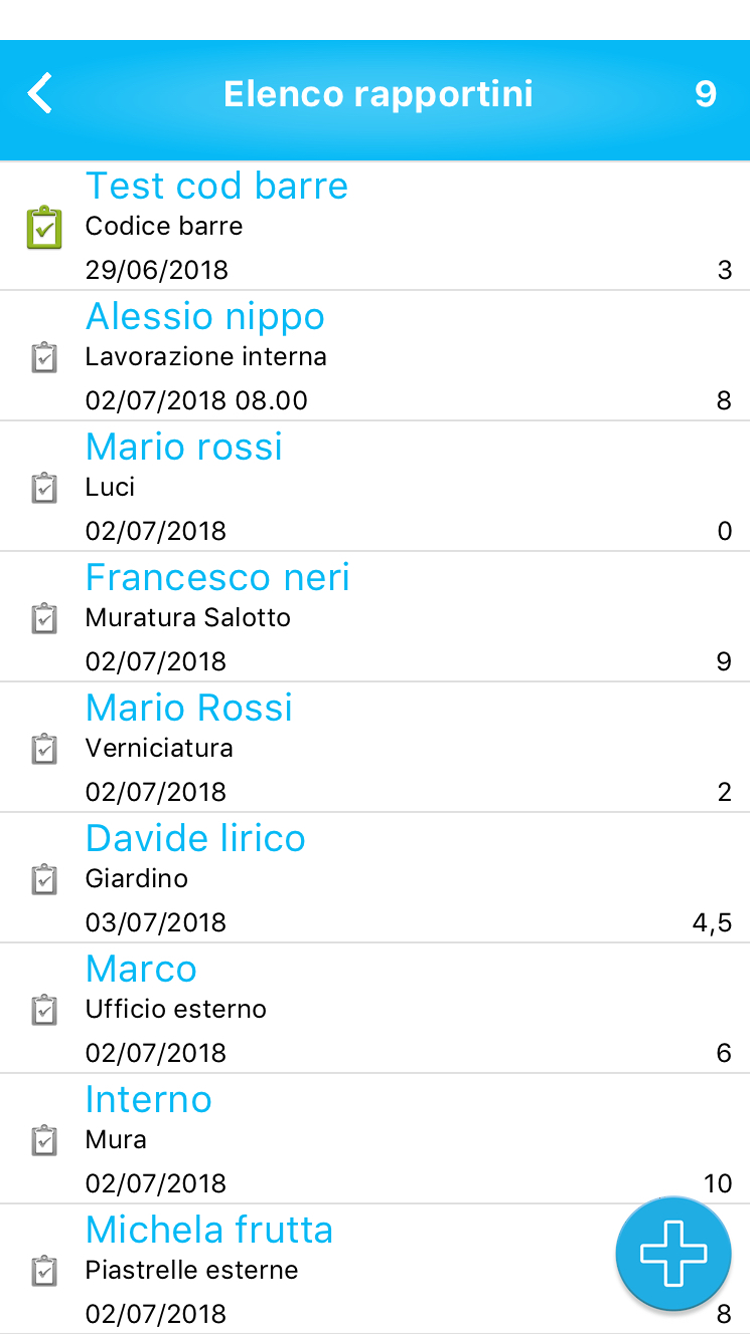The image size is (750, 1334).
Task: Open the Davide lirico report
Action: tap(195, 839)
